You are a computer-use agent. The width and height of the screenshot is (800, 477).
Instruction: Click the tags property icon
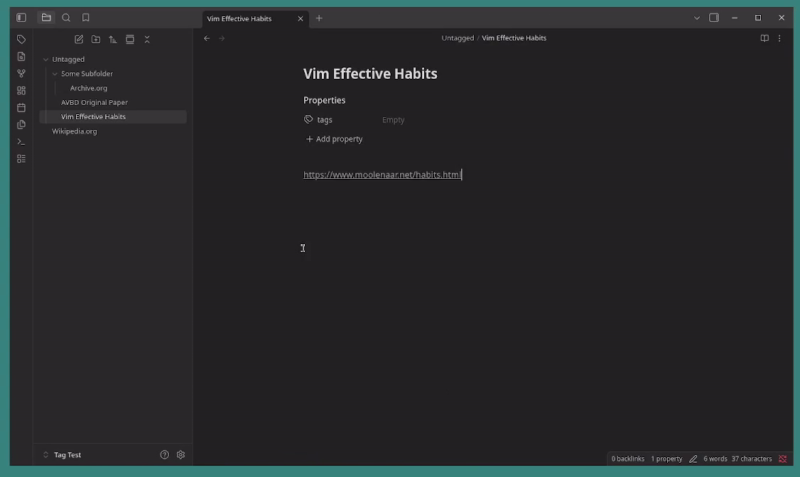[308, 119]
